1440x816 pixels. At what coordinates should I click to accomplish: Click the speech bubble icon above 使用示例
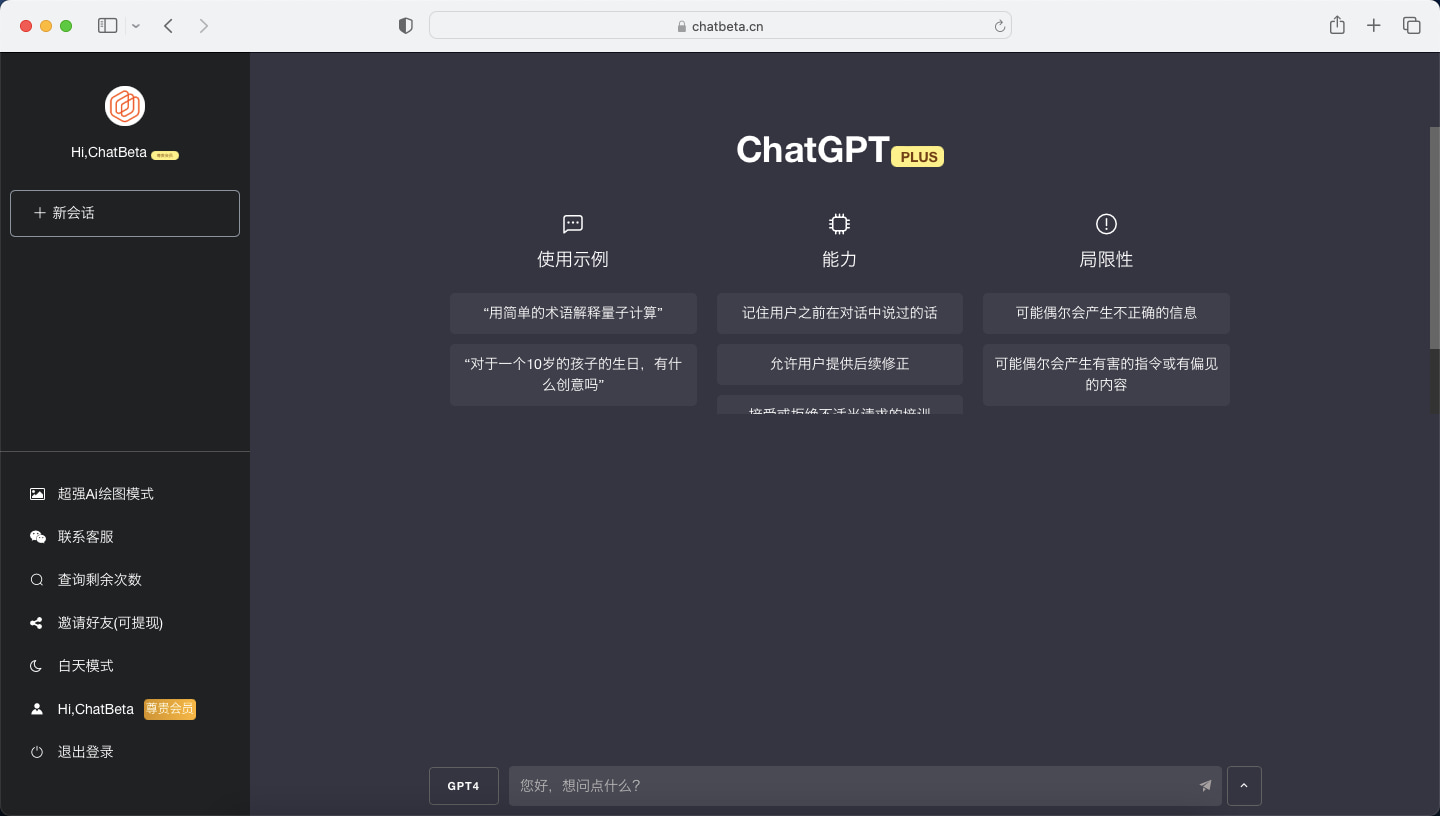point(572,223)
